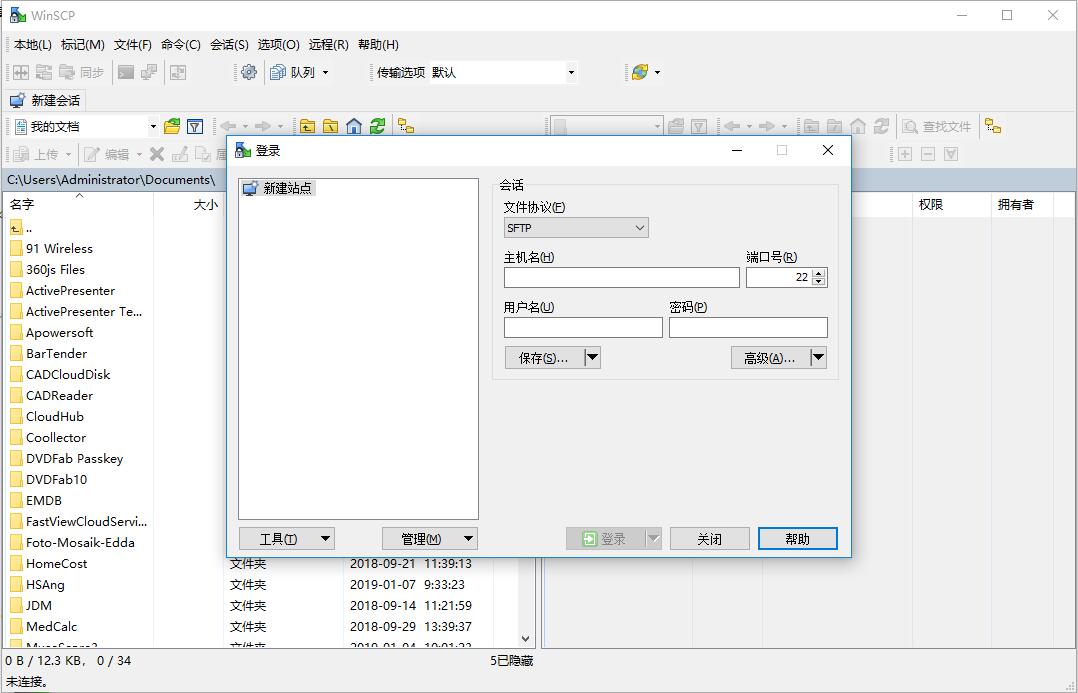Go to root directory in the local panel
The width and height of the screenshot is (1078, 693).
coord(331,126)
